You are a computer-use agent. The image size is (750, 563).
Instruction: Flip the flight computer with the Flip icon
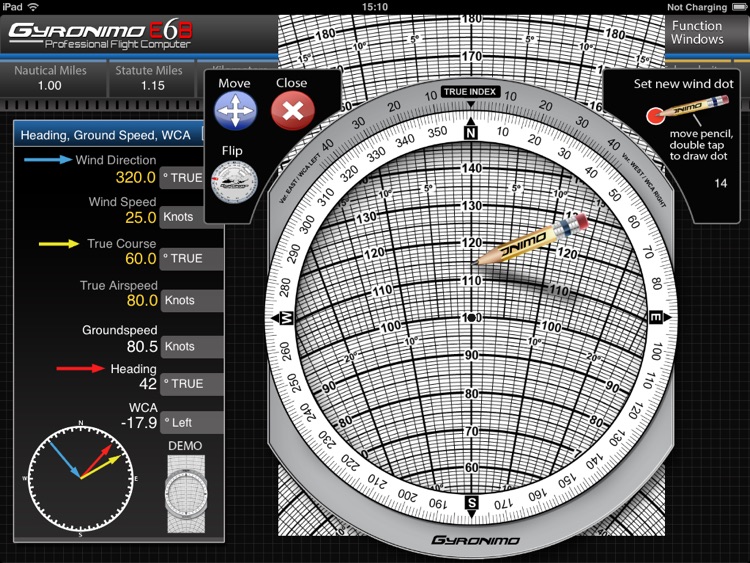click(x=234, y=182)
